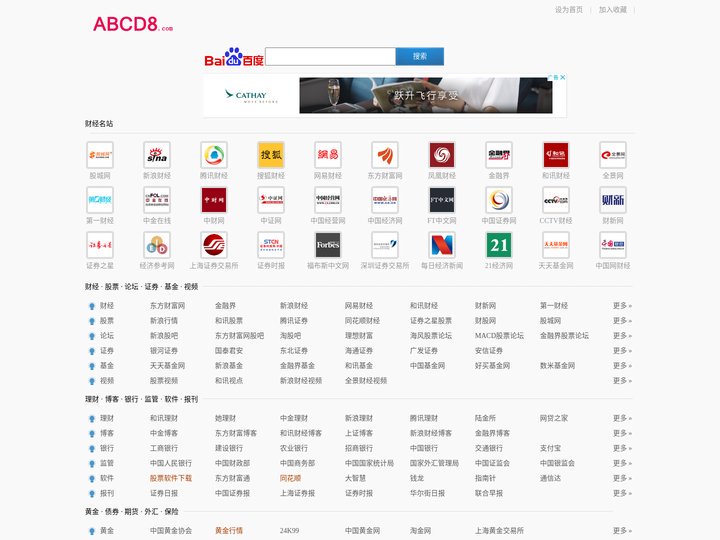Open the 中国人民银行 link
Viewport: 720px width, 540px height.
171,463
